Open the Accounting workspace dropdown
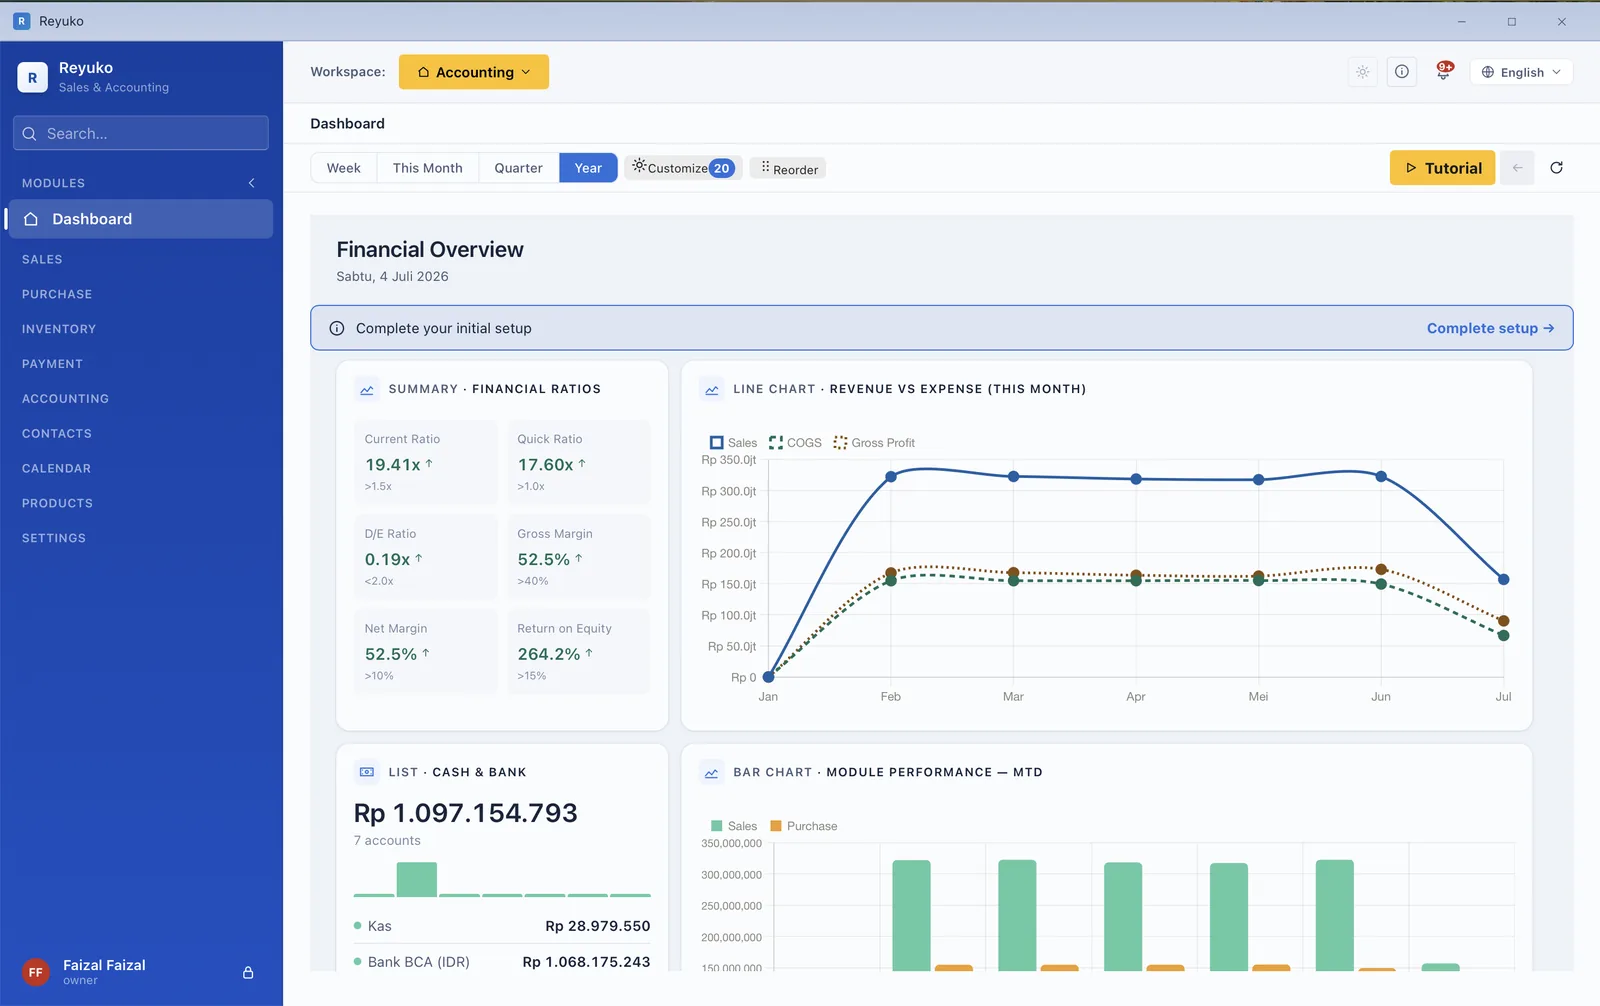Image resolution: width=1600 pixels, height=1006 pixels. click(x=474, y=72)
